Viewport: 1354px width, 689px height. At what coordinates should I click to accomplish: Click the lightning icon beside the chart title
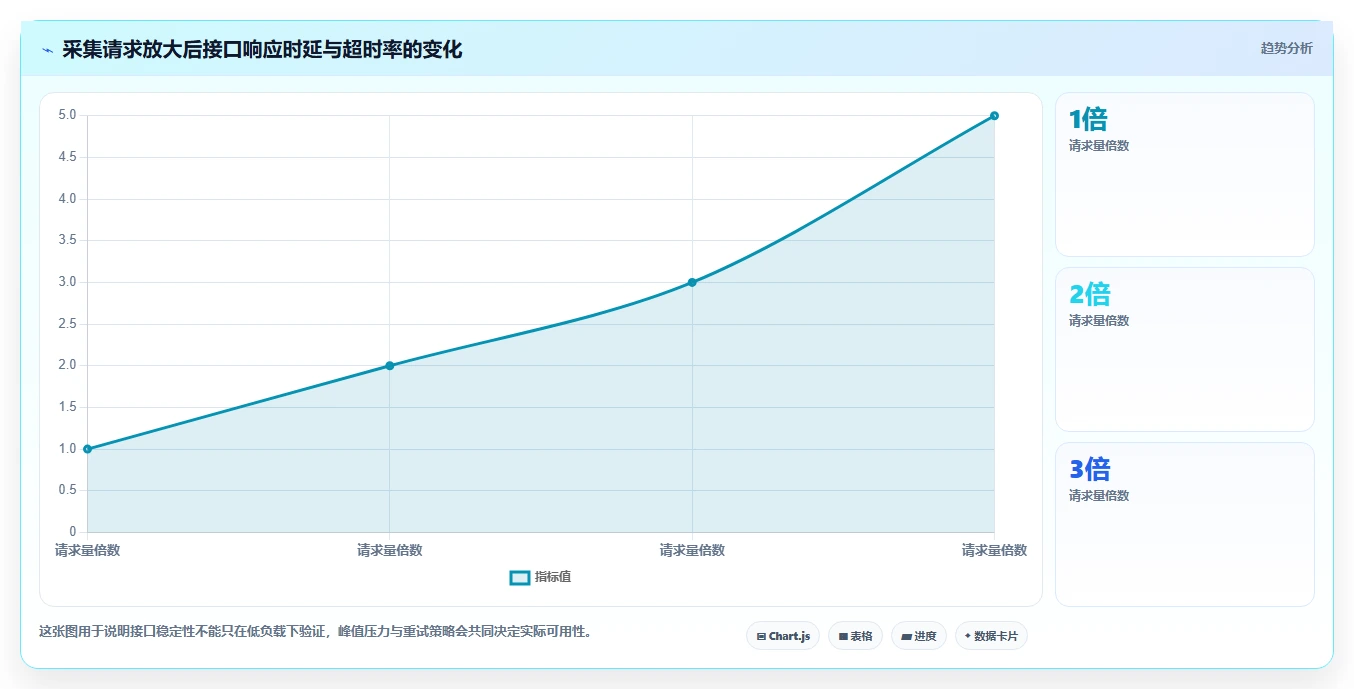[47, 50]
